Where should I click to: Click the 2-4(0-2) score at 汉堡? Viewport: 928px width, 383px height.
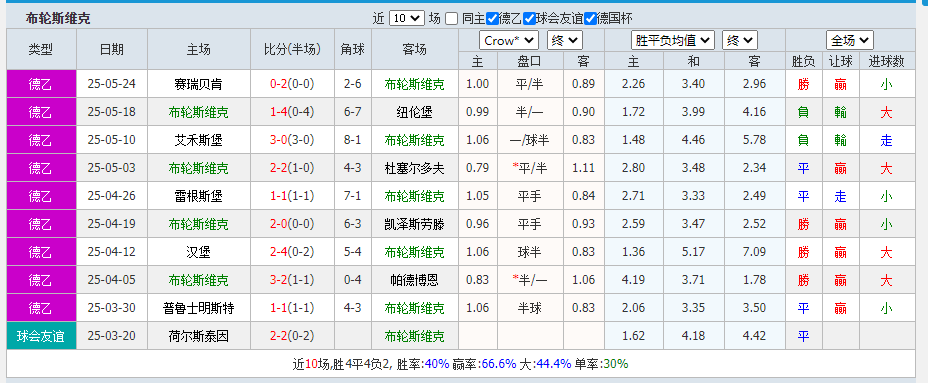(292, 252)
